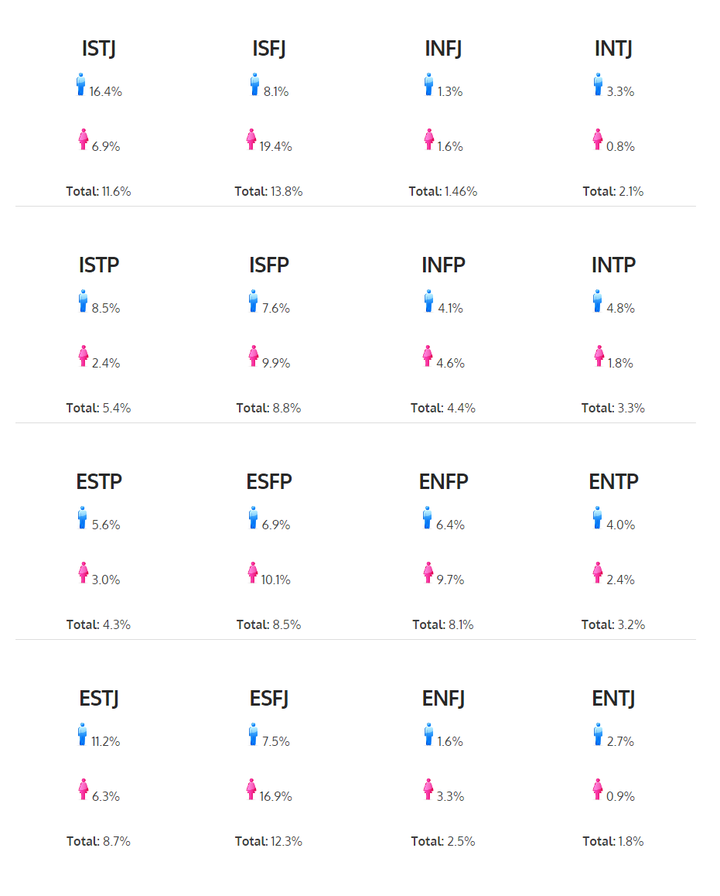Viewport: 720px width, 896px height.
Task: Click the INFP type heading
Action: pyautogui.click(x=443, y=265)
